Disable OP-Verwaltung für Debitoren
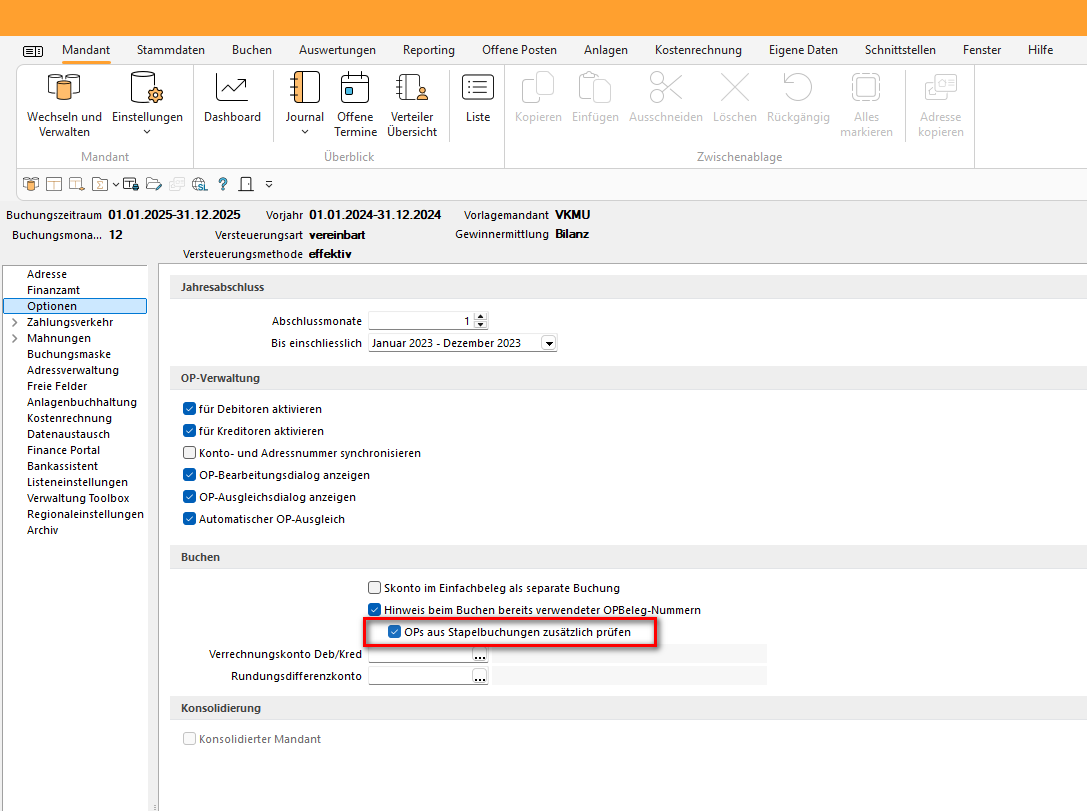Screen dimensions: 1087x811 (x=190, y=409)
